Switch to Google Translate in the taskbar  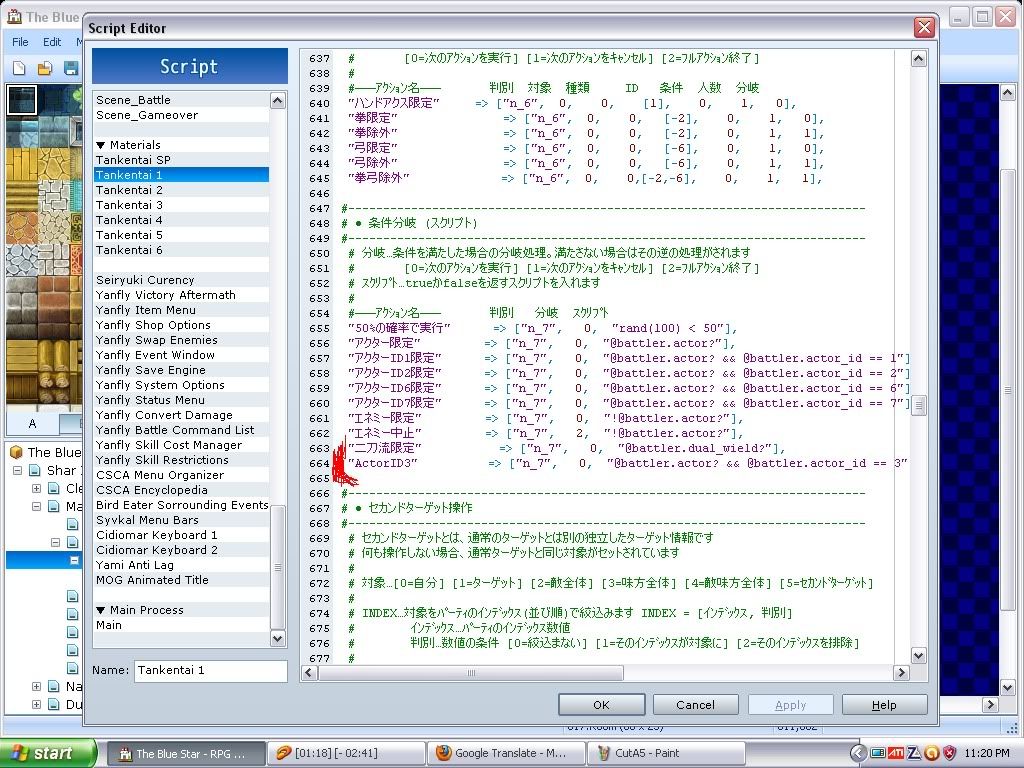pos(504,753)
